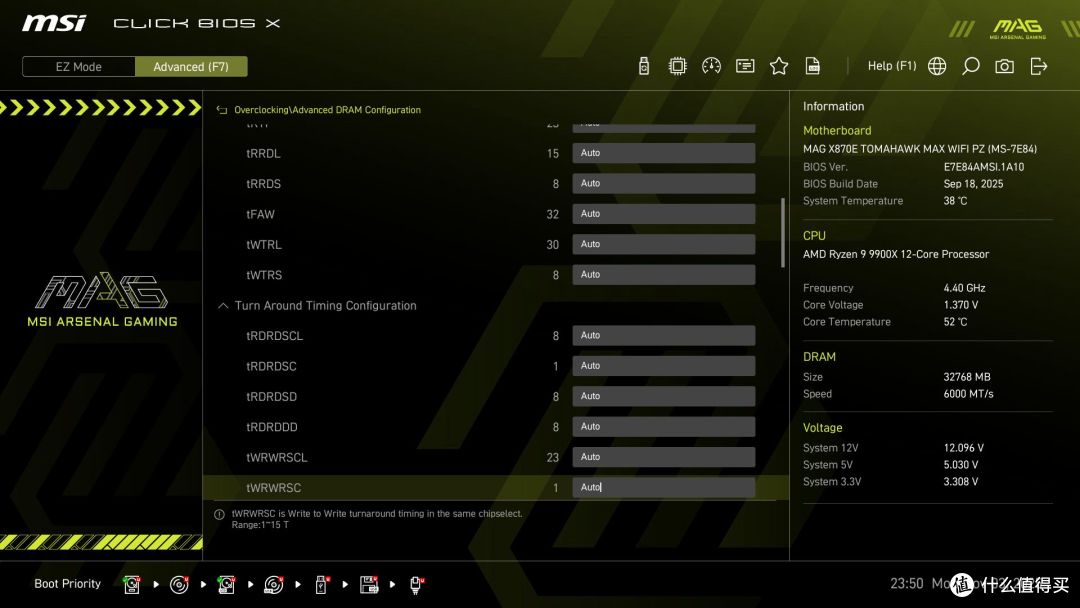Screen dimensions: 1080x608
Task: Click the info icon beside tWRWRSC description
Action: tap(220, 514)
